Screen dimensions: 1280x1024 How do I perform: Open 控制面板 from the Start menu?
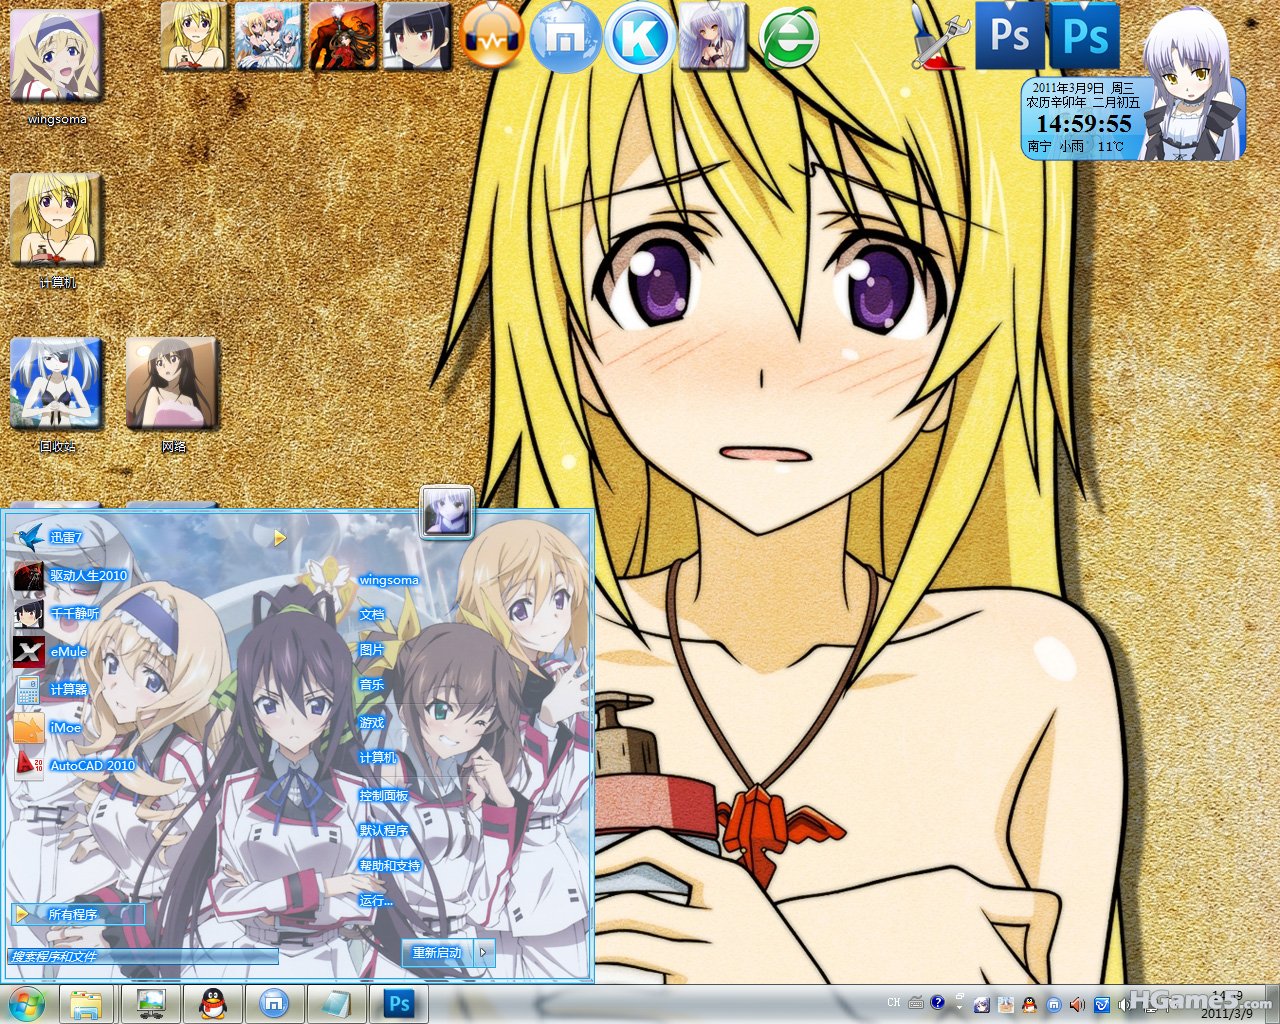[x=384, y=795]
